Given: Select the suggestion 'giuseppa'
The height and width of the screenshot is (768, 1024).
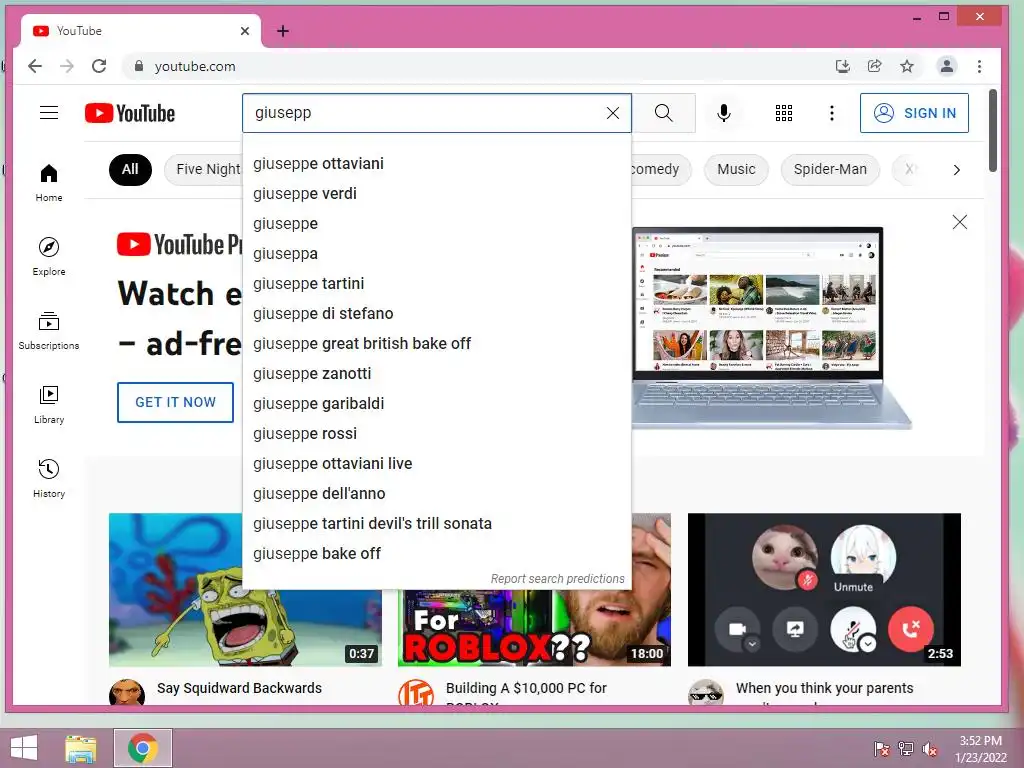Looking at the screenshot, I should click(x=436, y=253).
